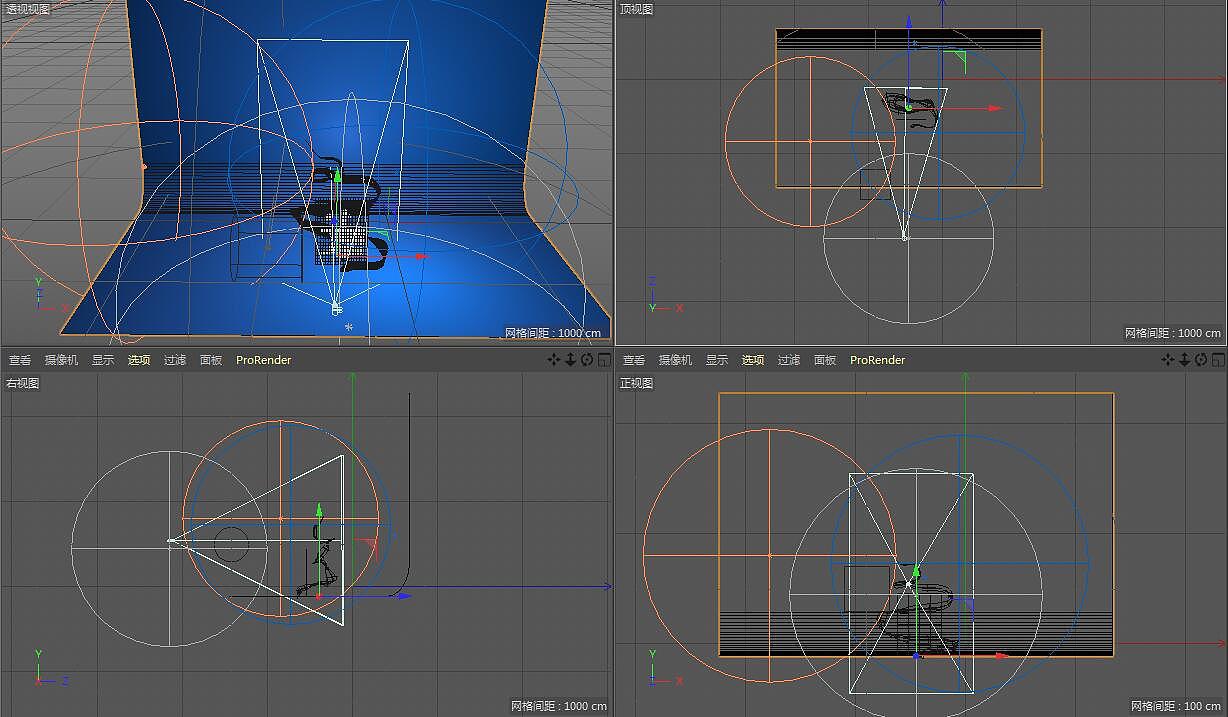Open 过滤 menu in the front view
The width and height of the screenshot is (1228, 717).
pyautogui.click(x=789, y=360)
